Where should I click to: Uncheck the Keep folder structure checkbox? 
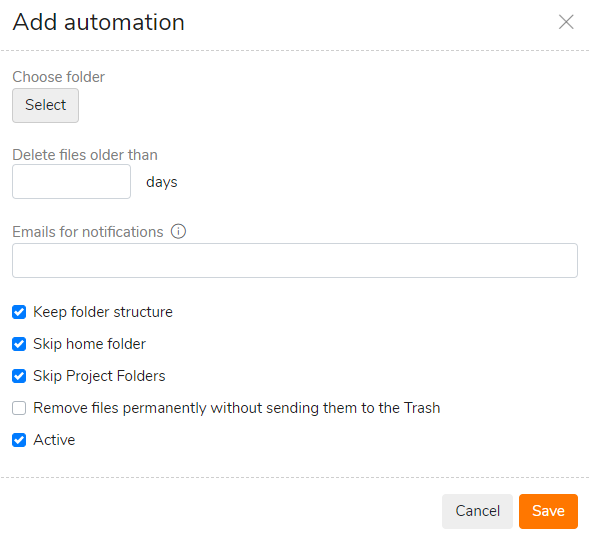(19, 312)
